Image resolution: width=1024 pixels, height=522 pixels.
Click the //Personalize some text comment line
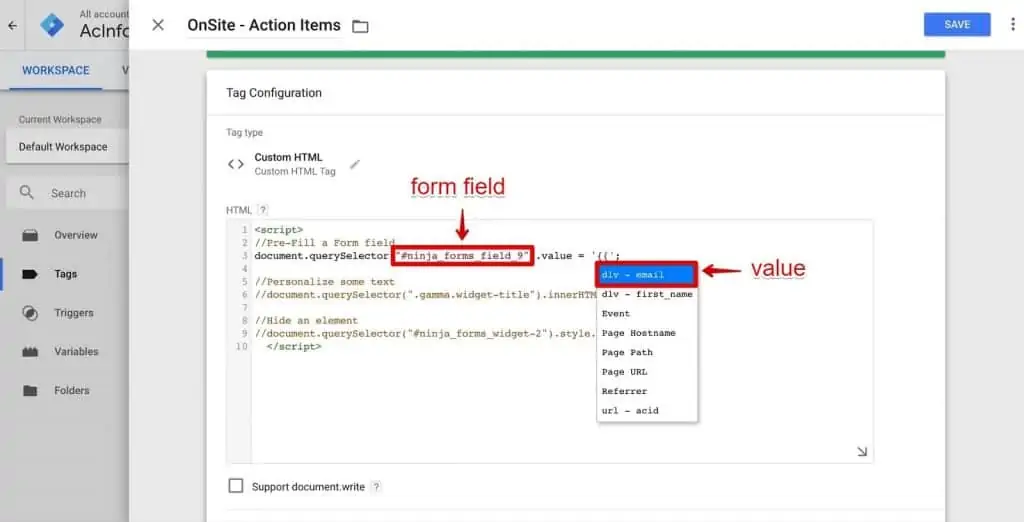click(x=325, y=282)
